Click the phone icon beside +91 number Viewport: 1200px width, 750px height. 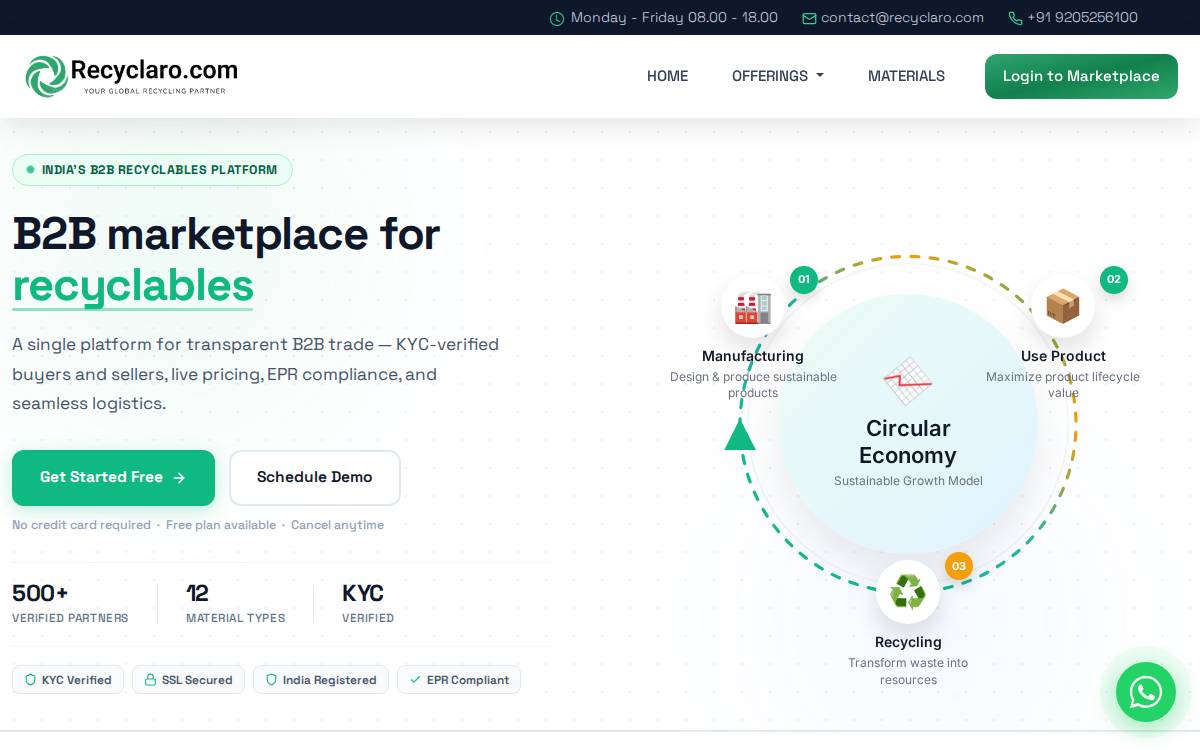point(1016,18)
